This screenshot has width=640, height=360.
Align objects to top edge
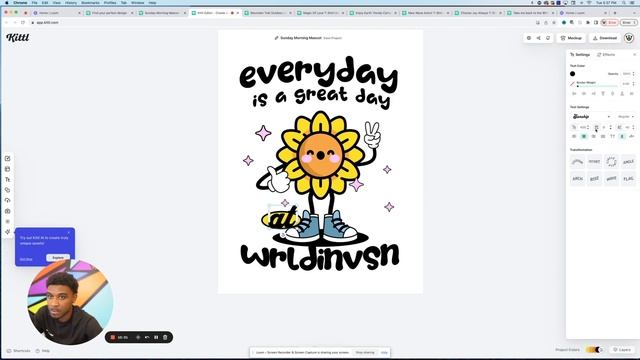[603, 94]
